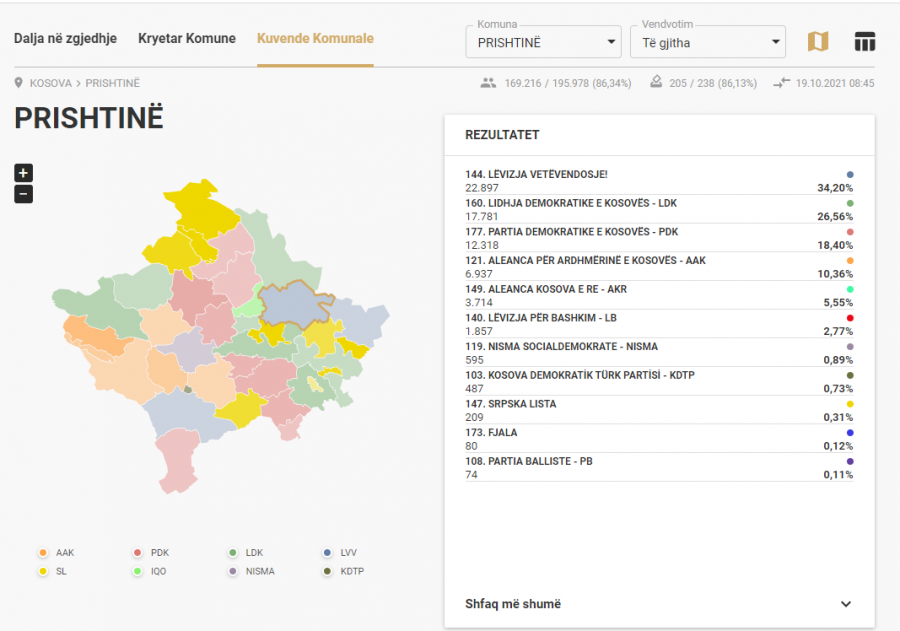Click IQO legend color dot
The height and width of the screenshot is (631, 900).
138,571
